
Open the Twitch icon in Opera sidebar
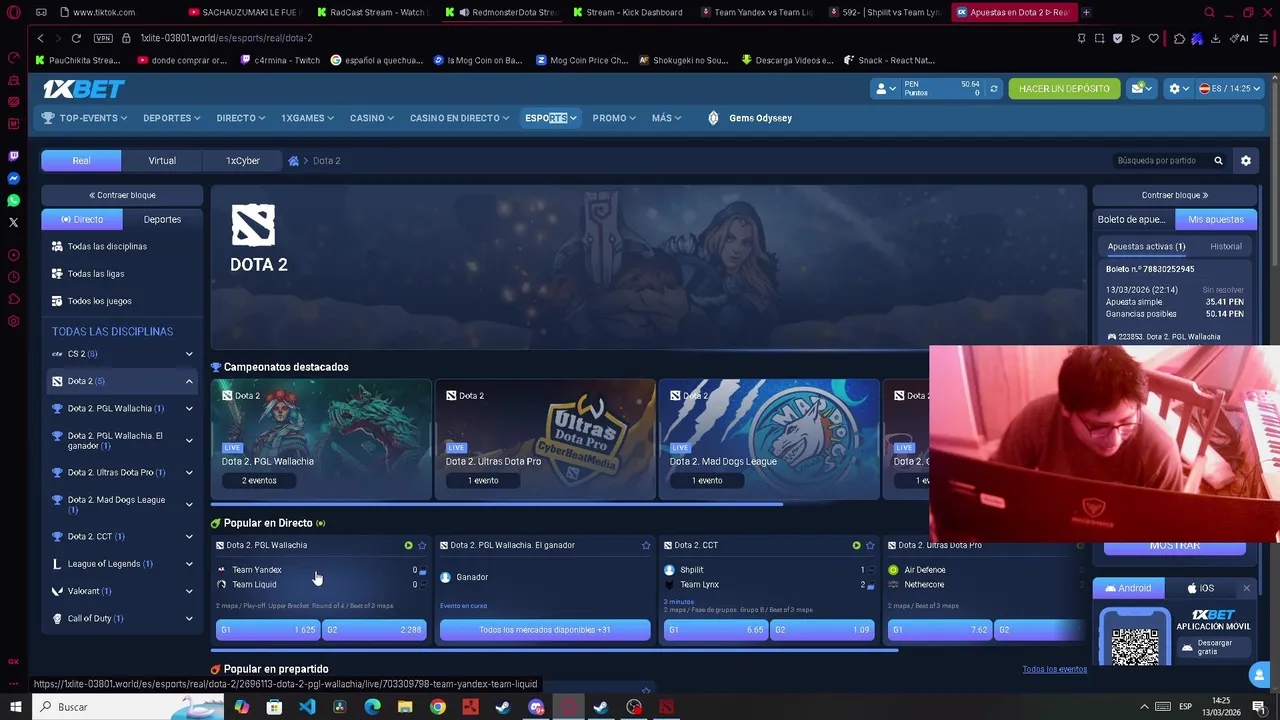pos(13,156)
